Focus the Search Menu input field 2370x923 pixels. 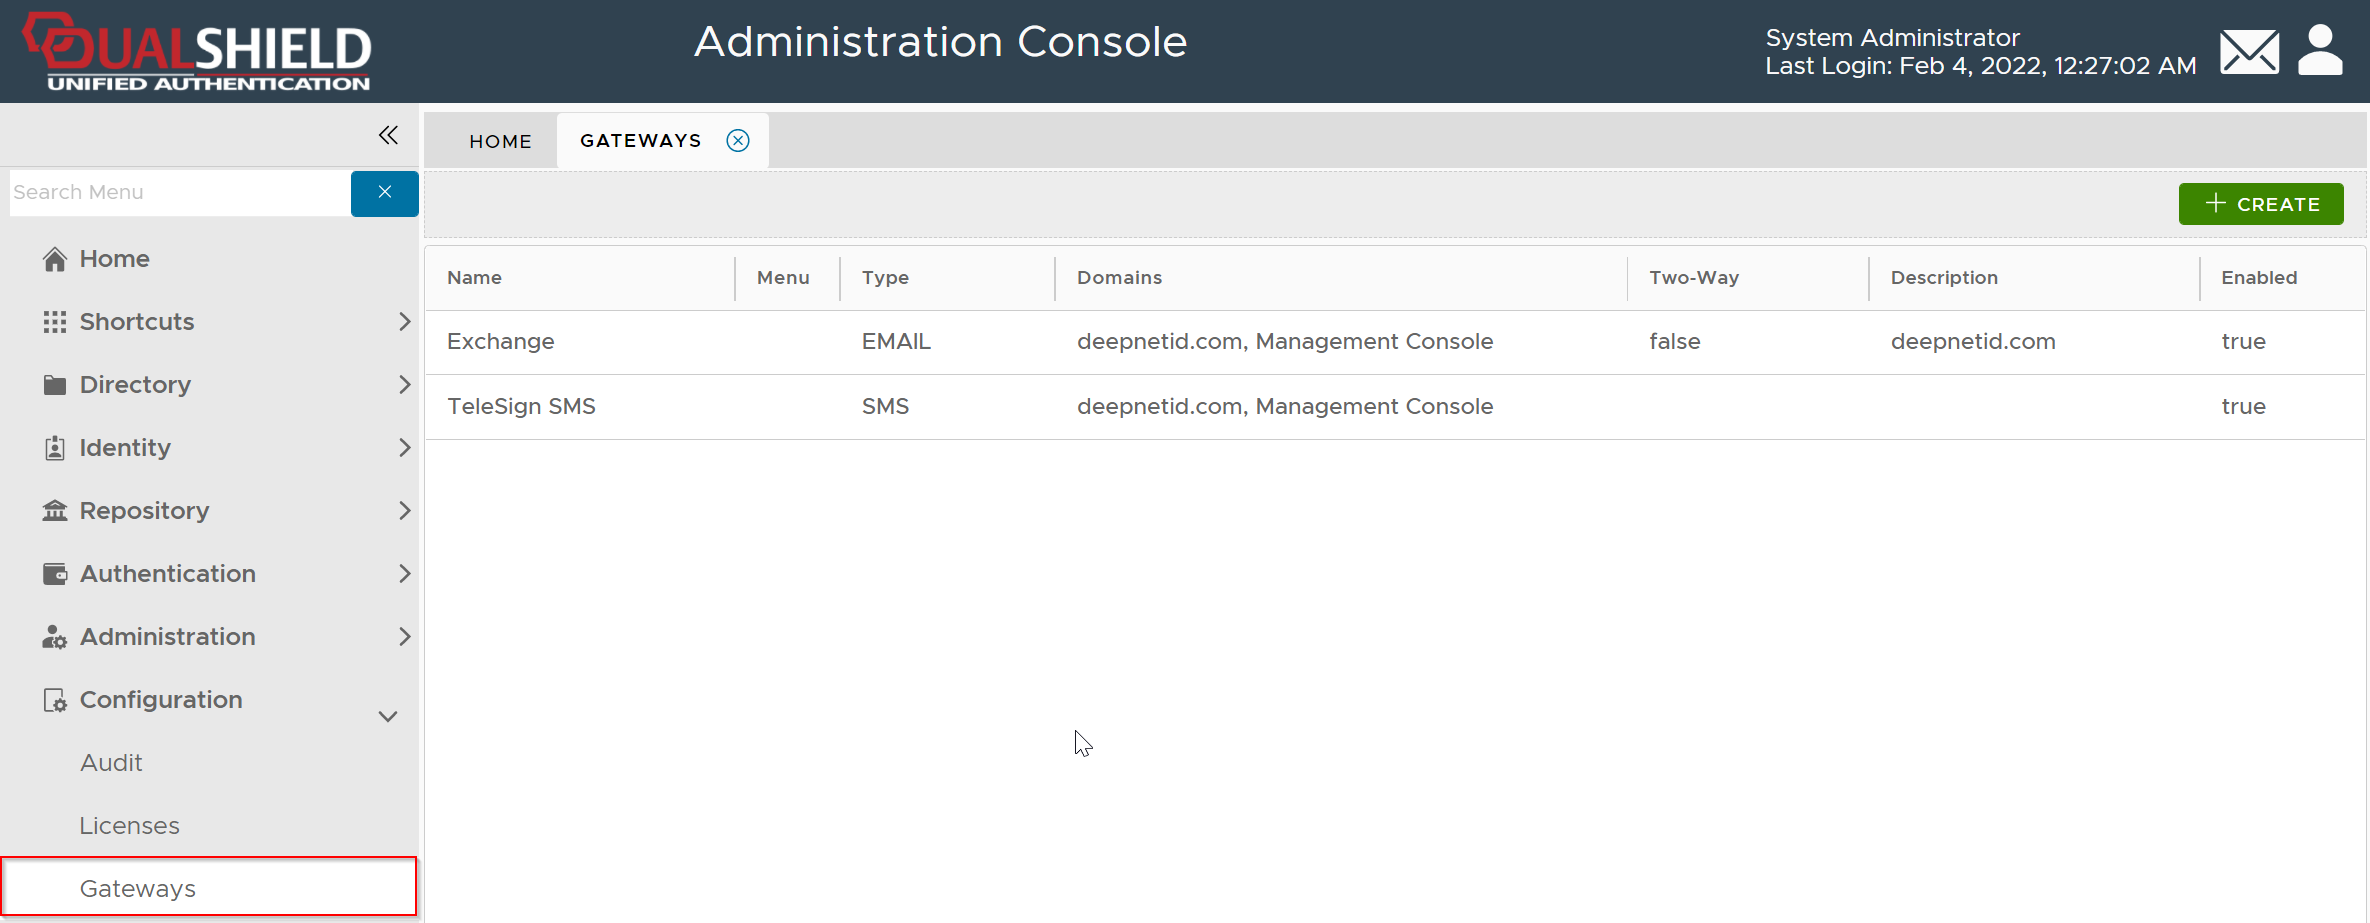tap(180, 193)
